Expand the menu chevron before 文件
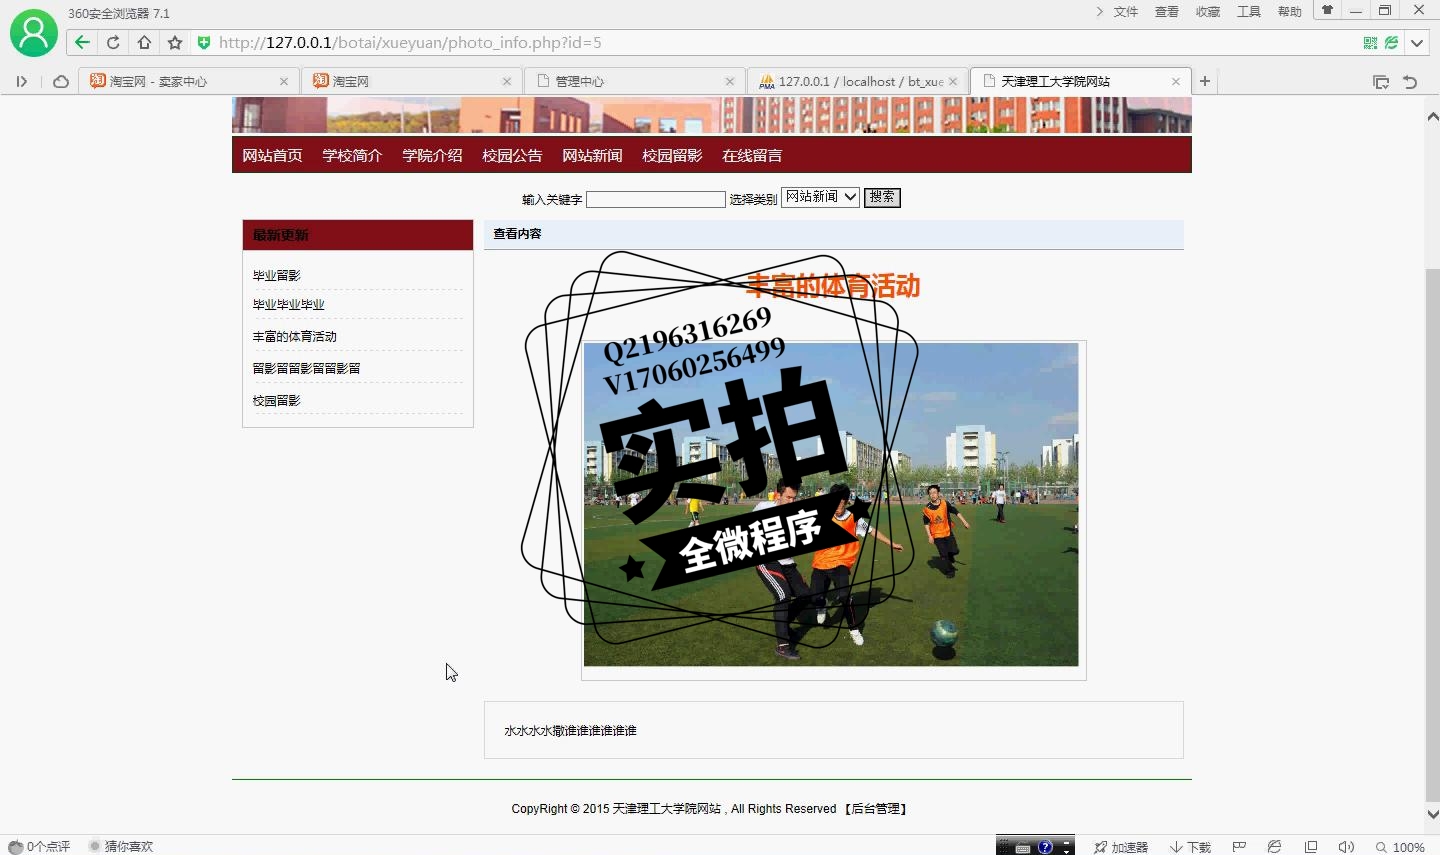 (x=1099, y=12)
